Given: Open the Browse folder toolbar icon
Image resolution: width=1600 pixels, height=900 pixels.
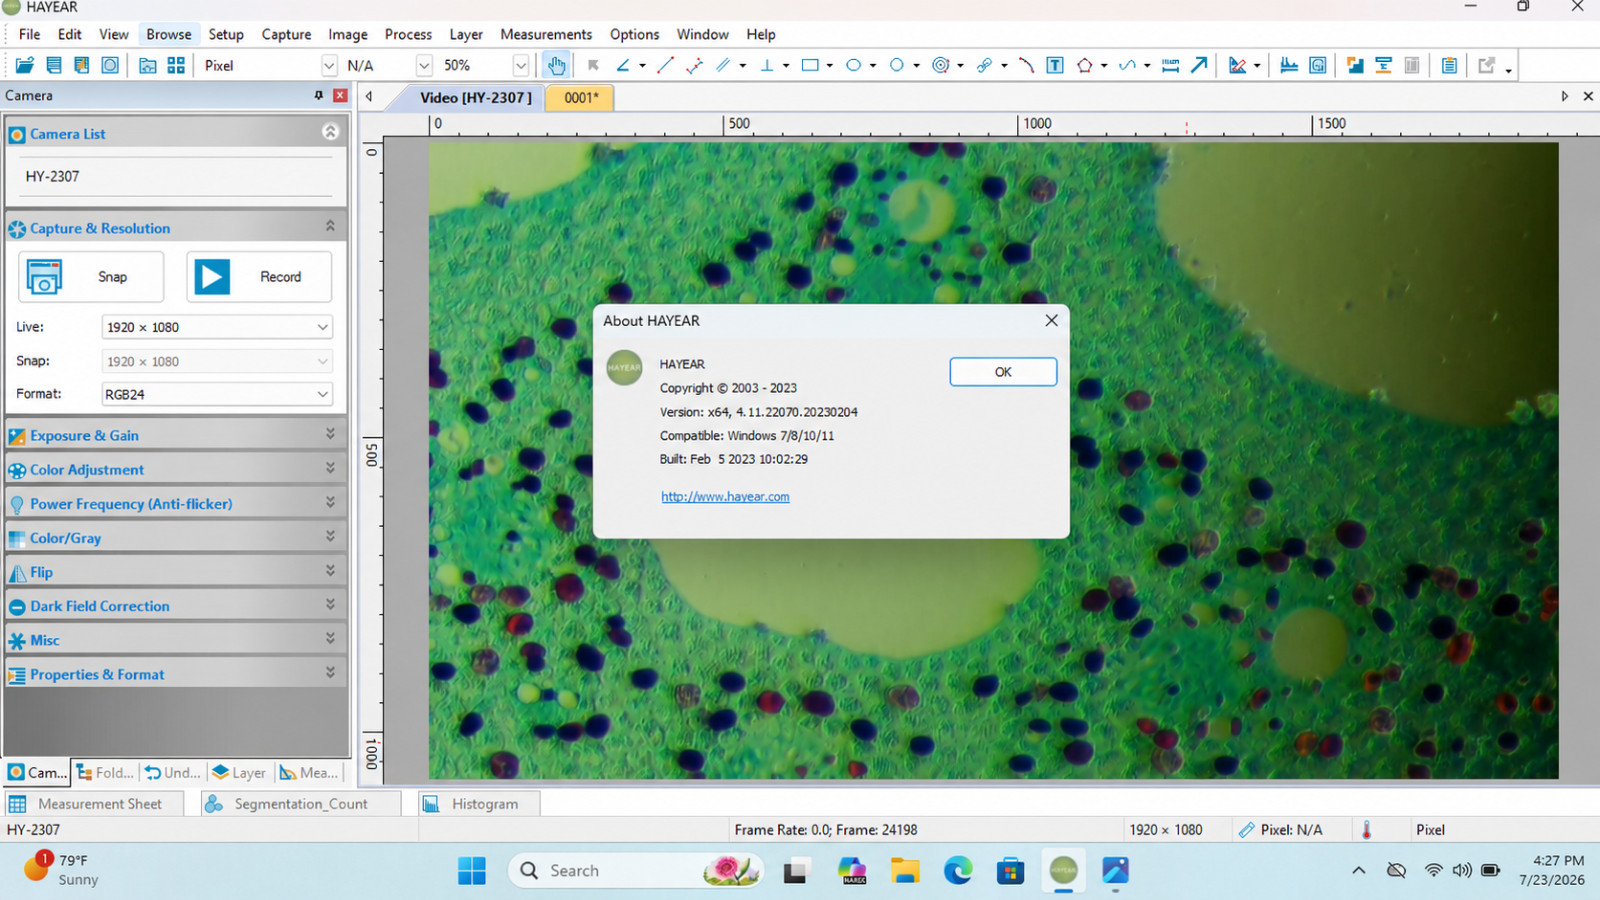Looking at the screenshot, I should (x=147, y=65).
